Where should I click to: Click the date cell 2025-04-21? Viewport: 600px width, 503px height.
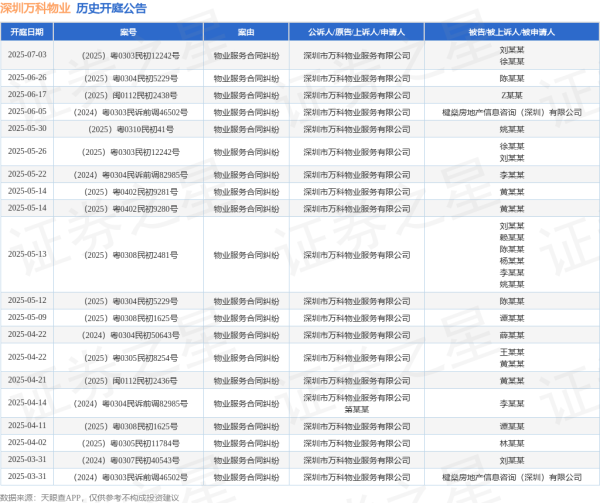(27, 380)
